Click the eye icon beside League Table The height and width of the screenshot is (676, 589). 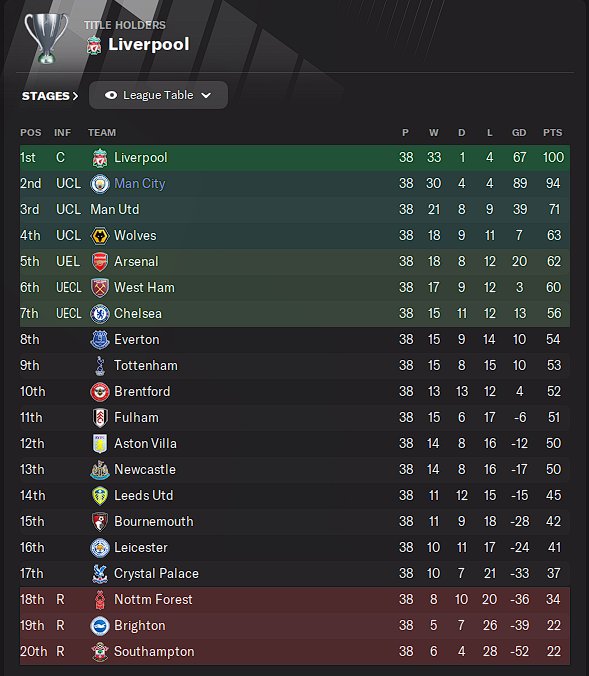point(111,95)
